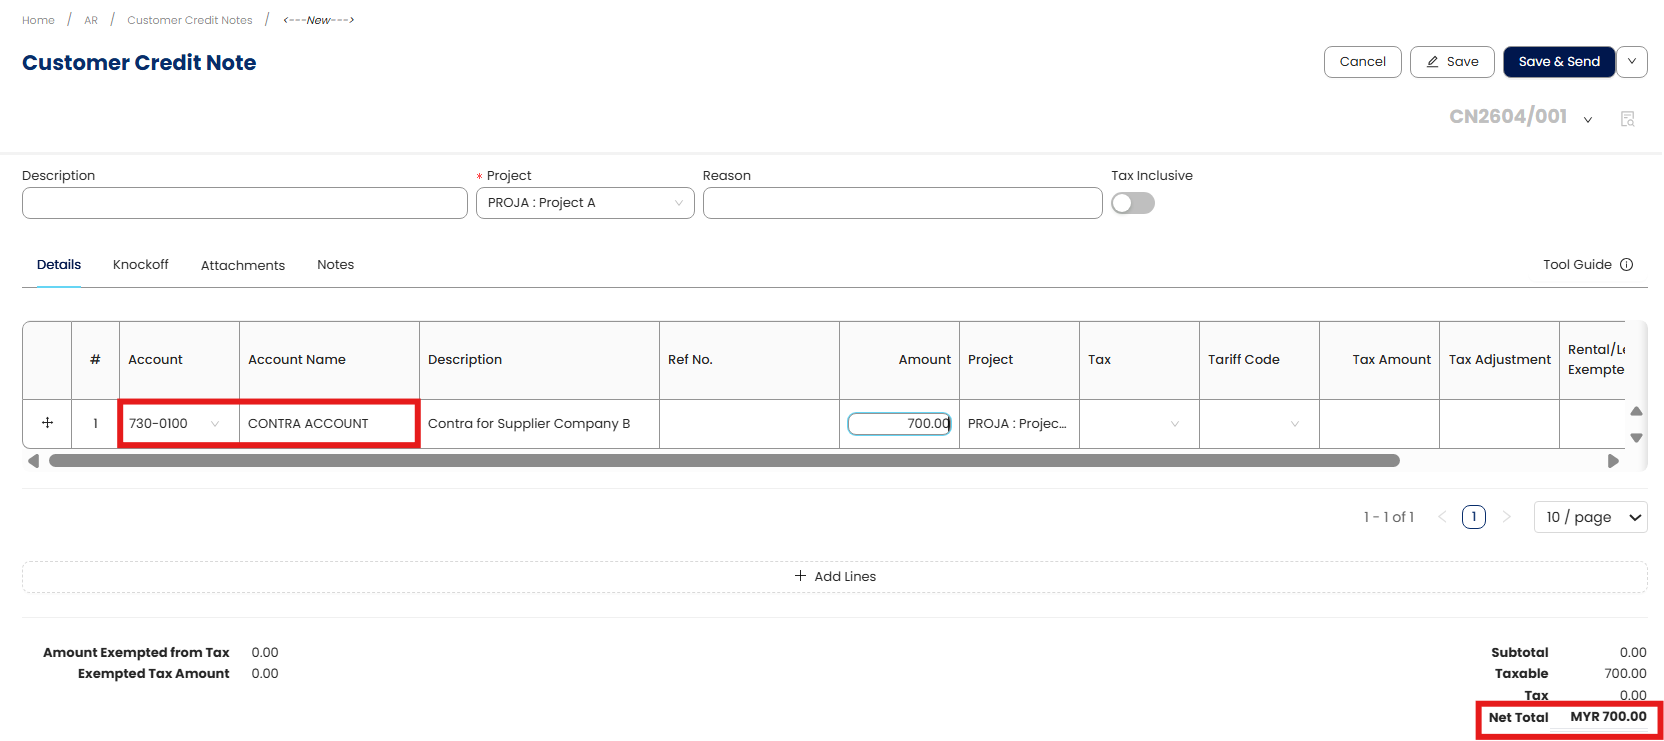Screen dimensions: 1664x741
Task: Grab the row 1 drag handle icon
Action: coord(47,423)
